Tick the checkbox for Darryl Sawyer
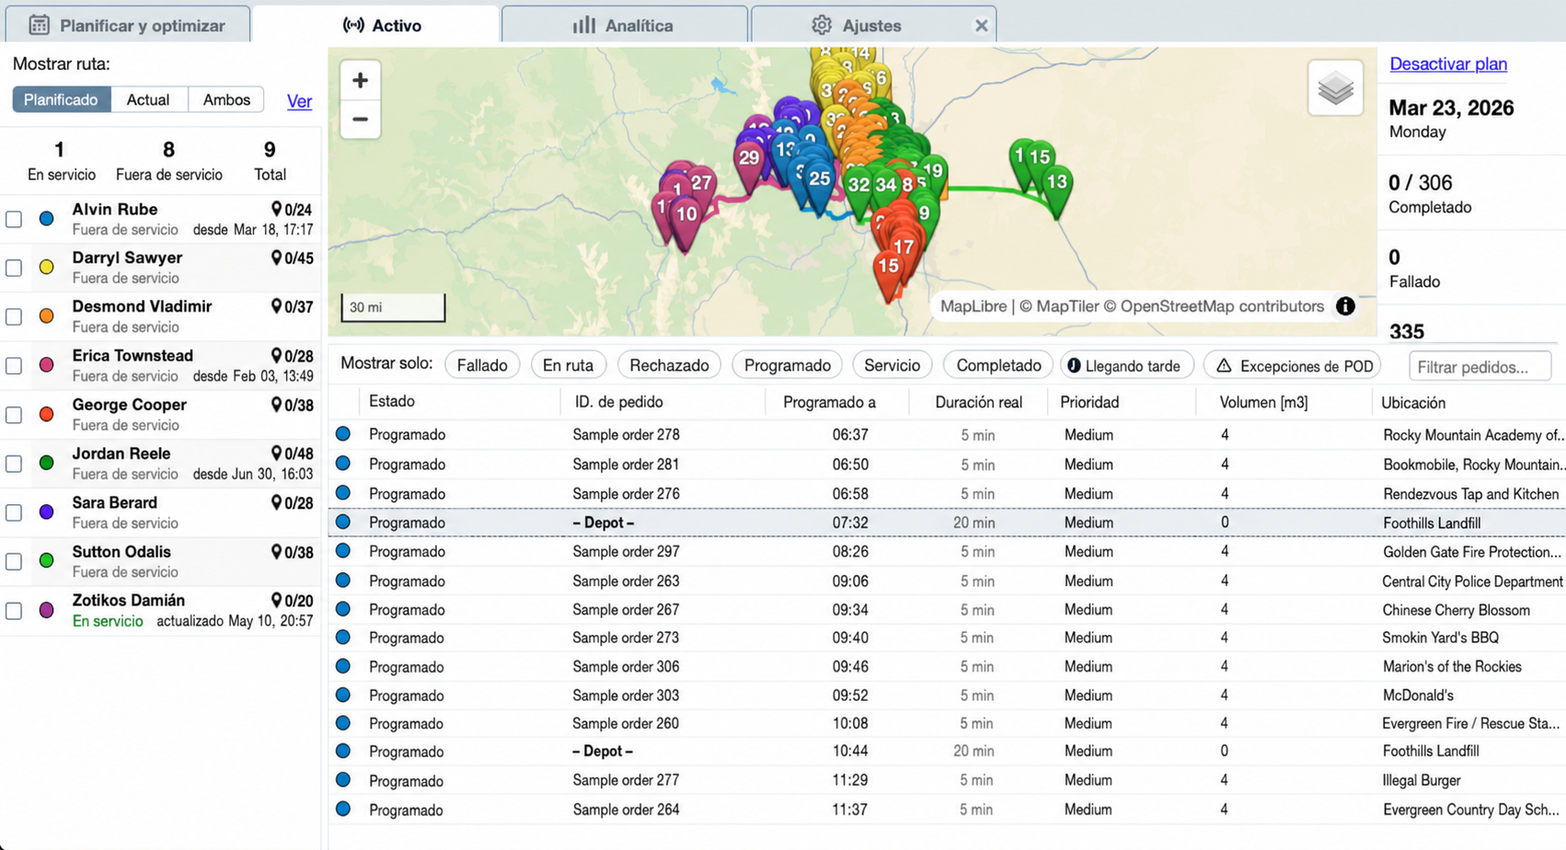The image size is (1566, 850). coord(14,267)
